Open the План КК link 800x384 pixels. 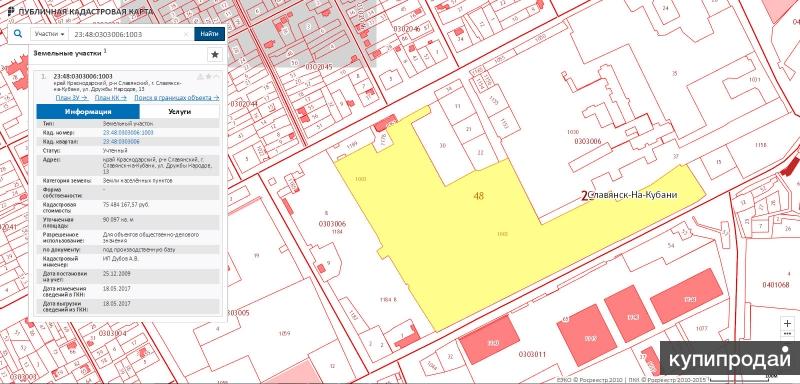click(x=111, y=97)
